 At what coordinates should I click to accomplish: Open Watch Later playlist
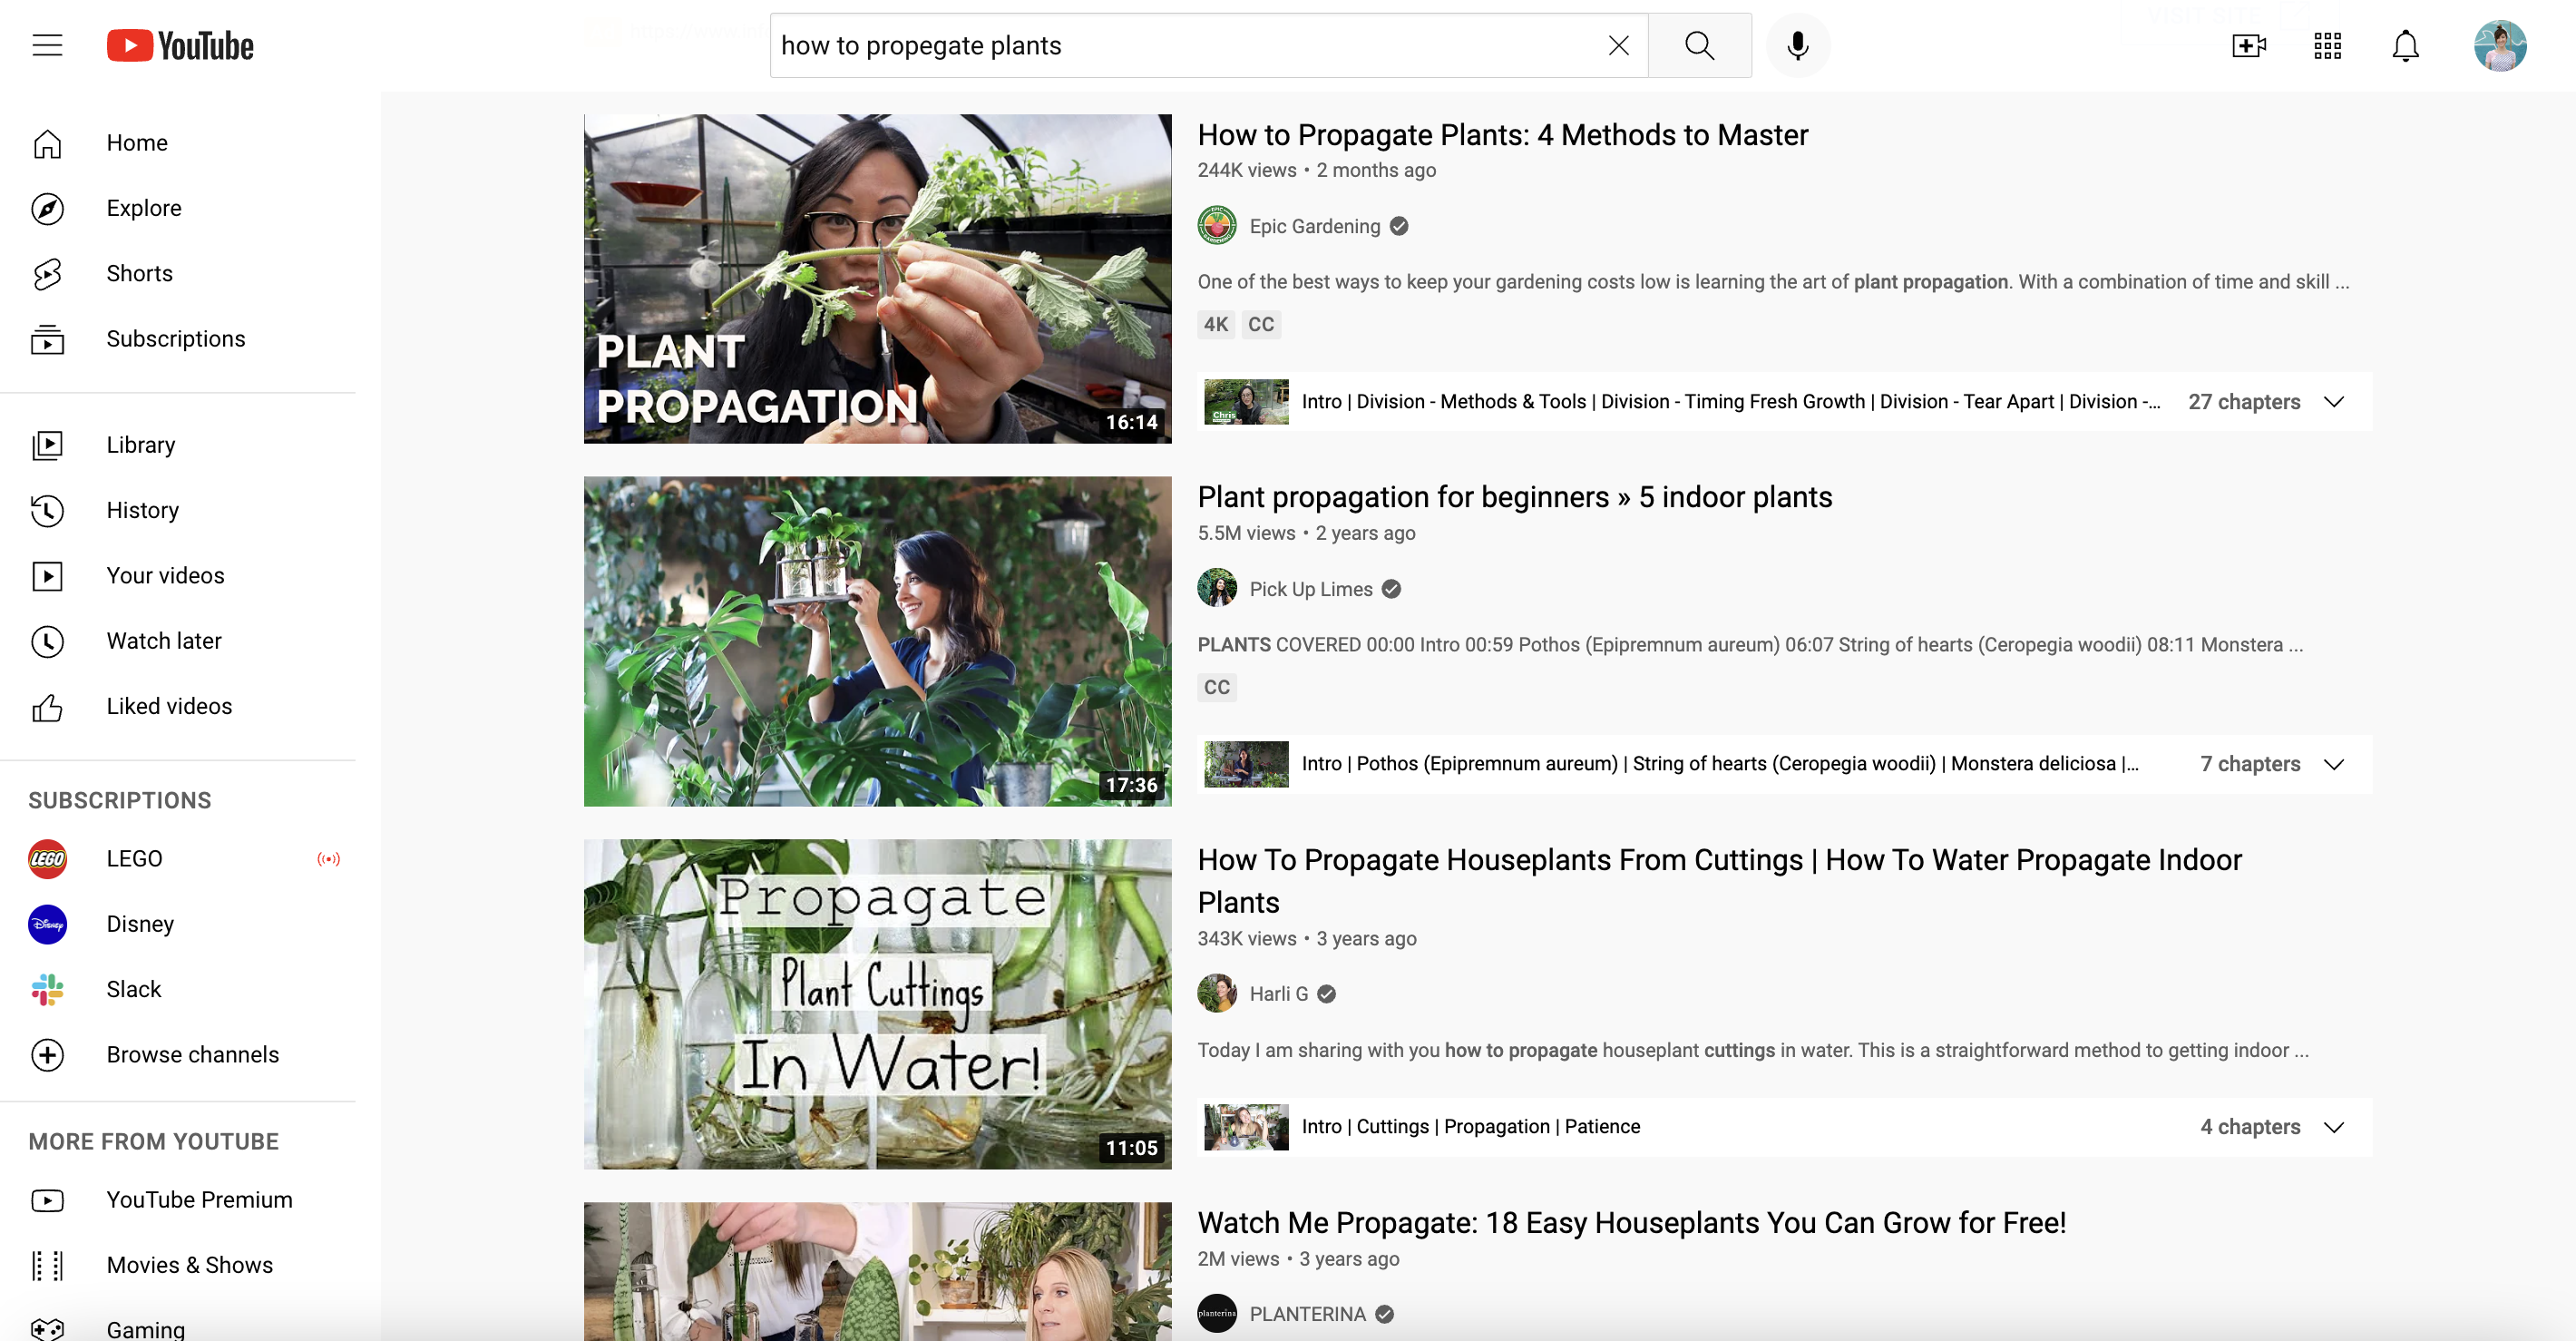click(163, 639)
